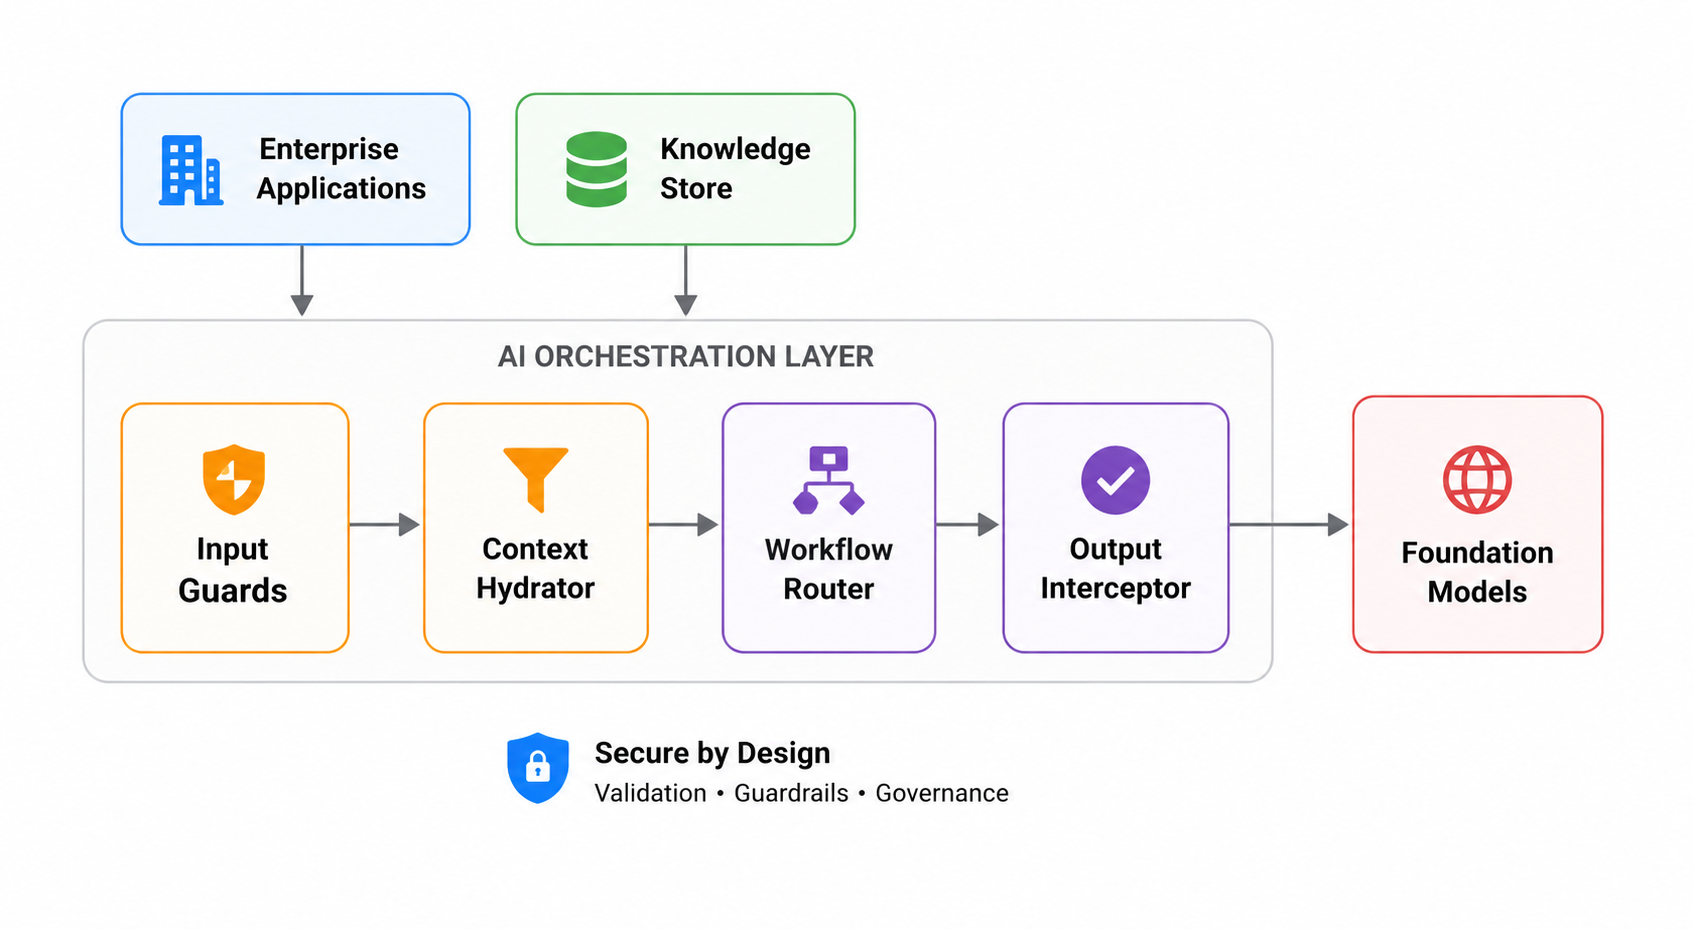Click the Workflow Router label

point(829,569)
